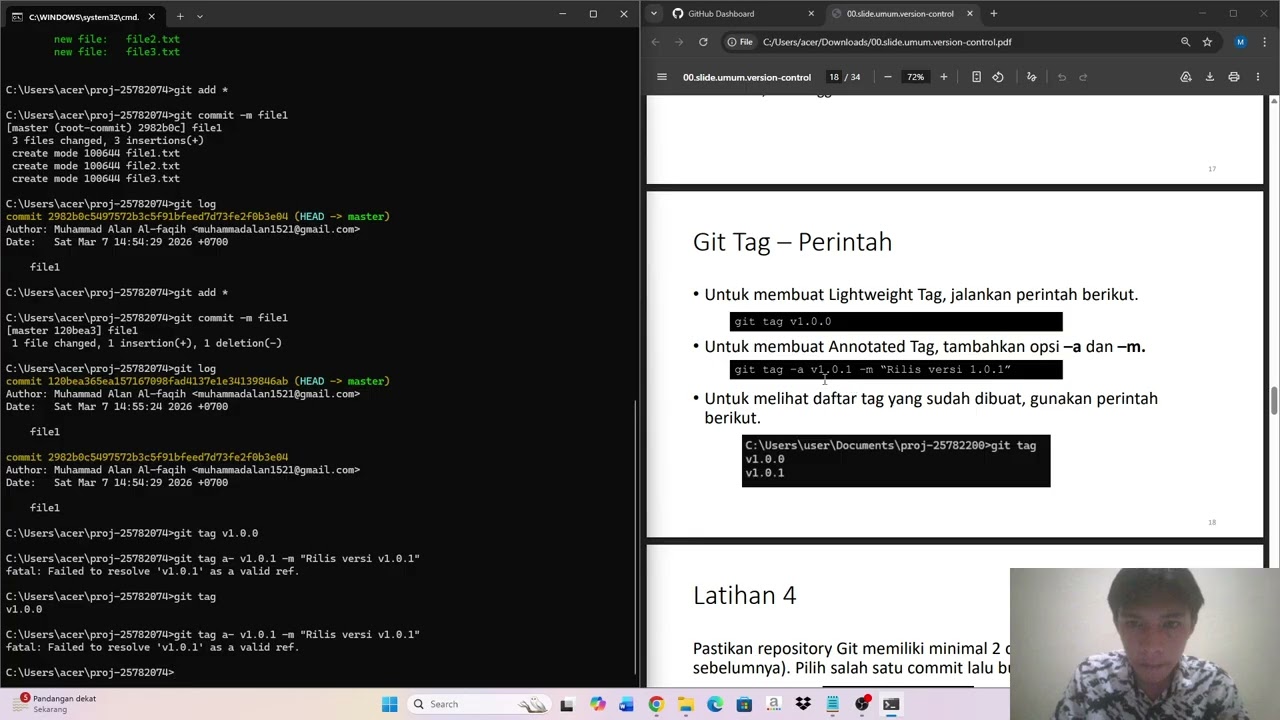Open Amazon app from the taskbar
Viewport: 1280px width, 720px height.
pyautogui.click(x=774, y=704)
